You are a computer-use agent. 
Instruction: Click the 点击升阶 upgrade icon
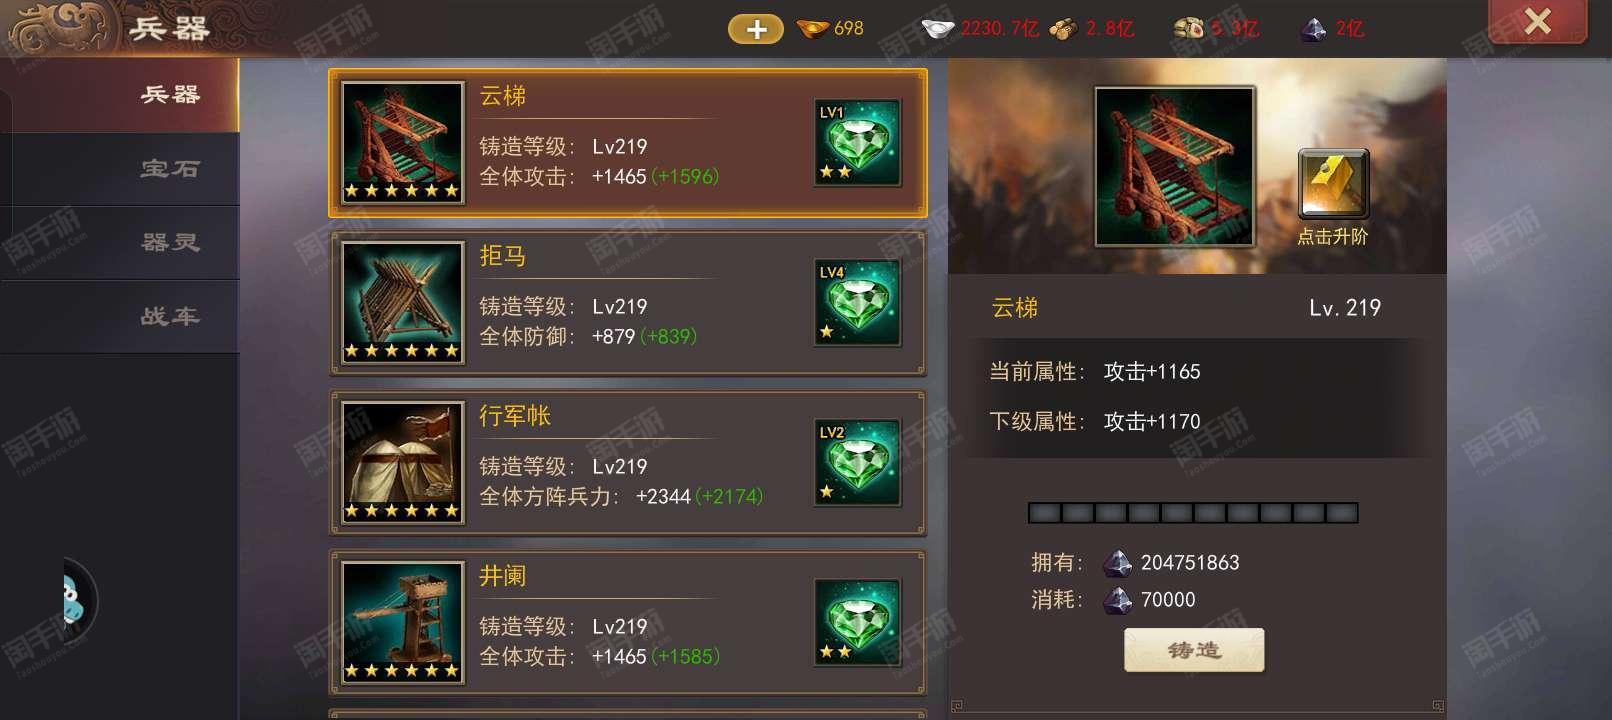1333,184
